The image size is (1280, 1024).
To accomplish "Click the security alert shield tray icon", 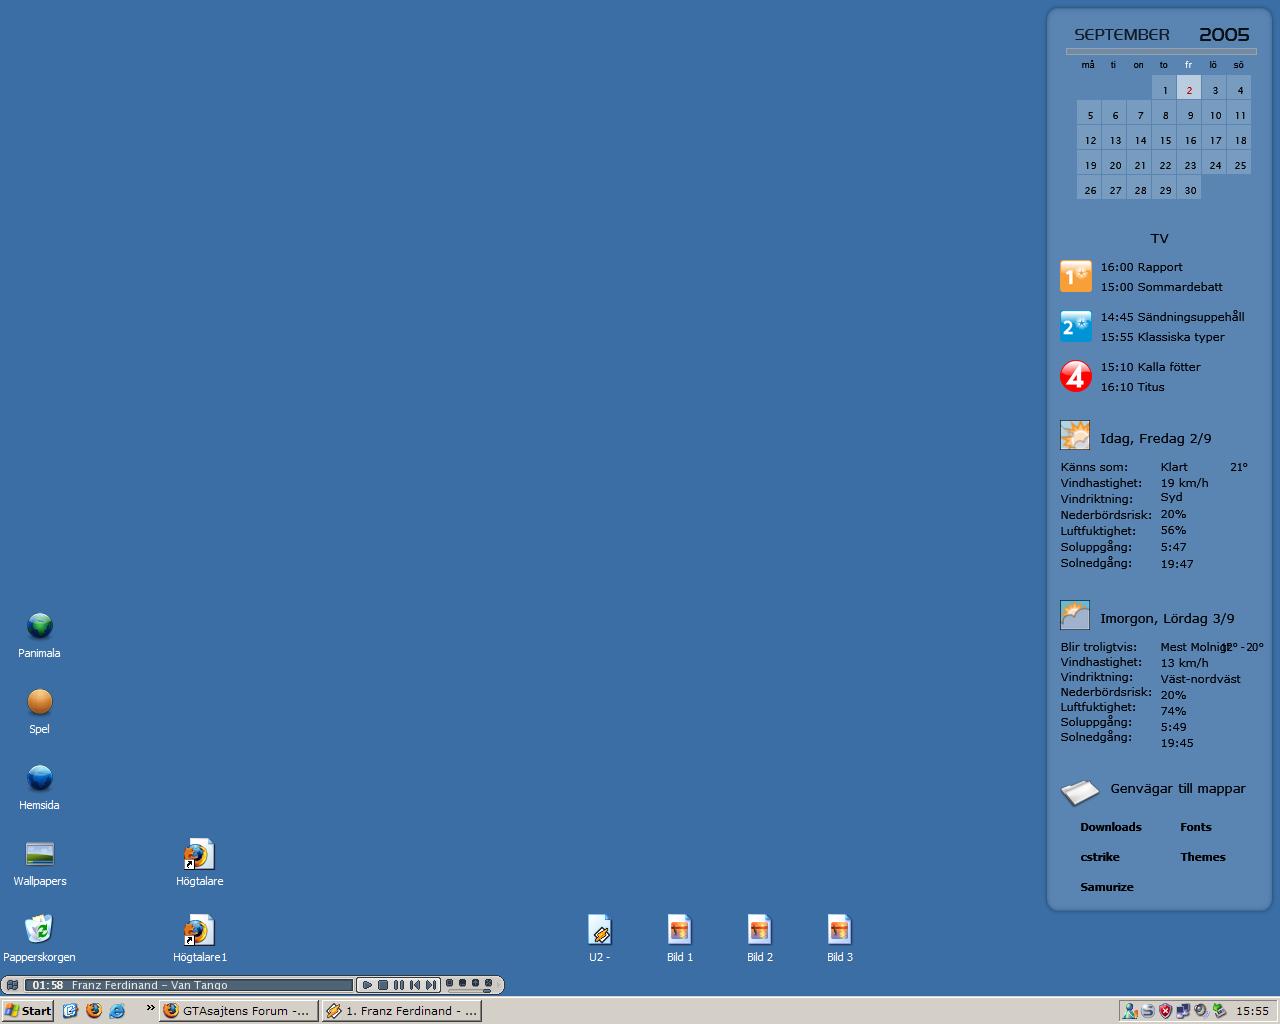I will tap(1165, 1011).
